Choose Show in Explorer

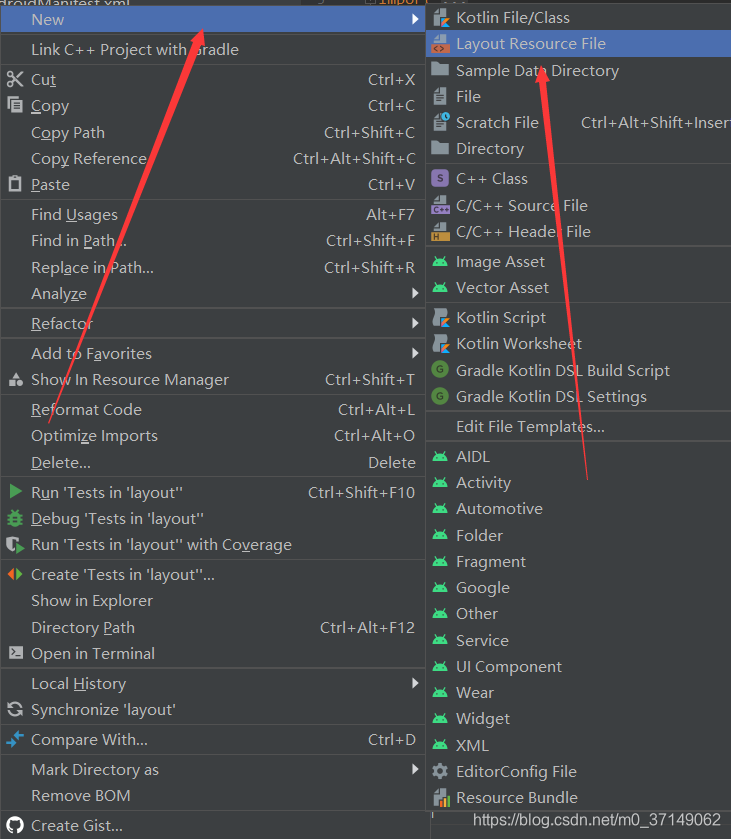pos(213,600)
